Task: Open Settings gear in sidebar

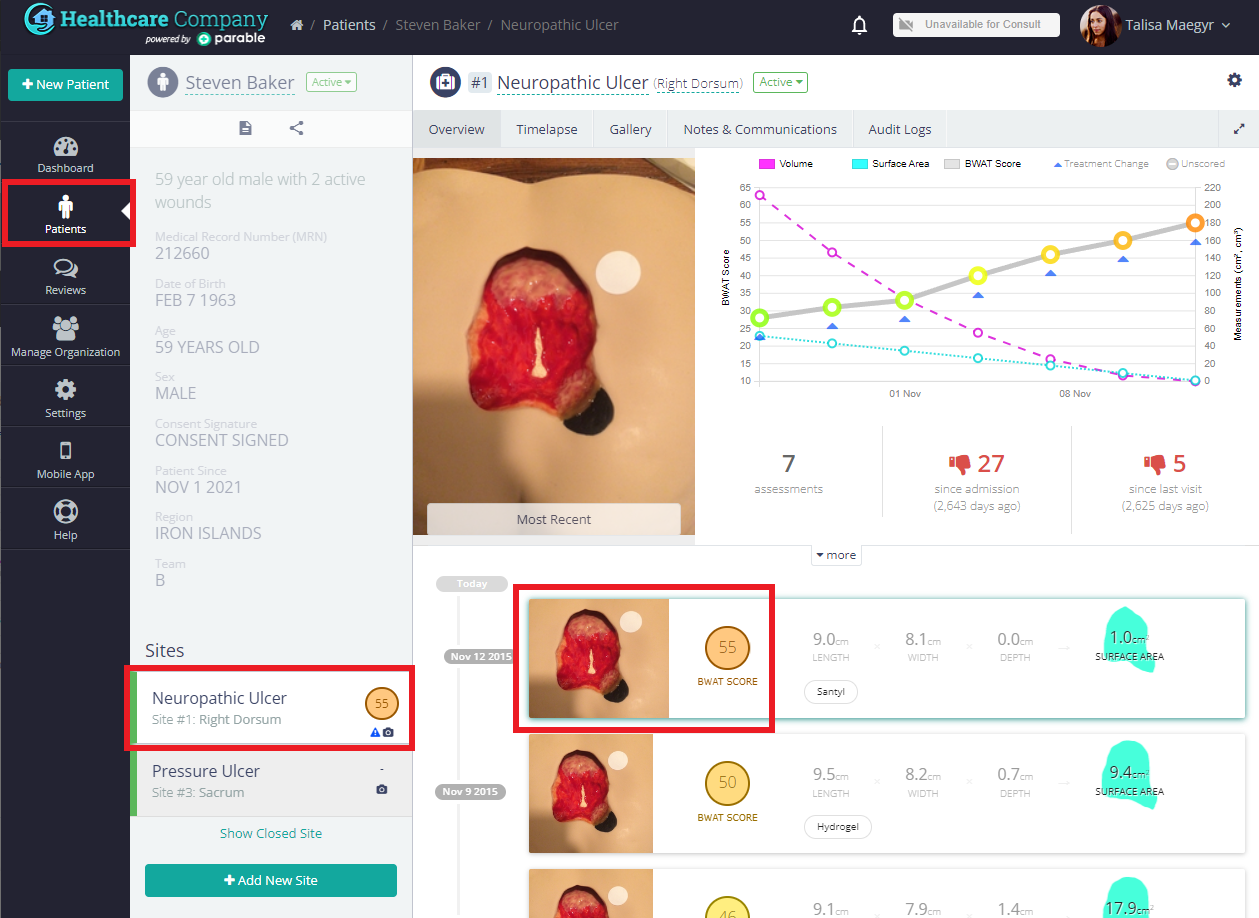Action: click(66, 390)
